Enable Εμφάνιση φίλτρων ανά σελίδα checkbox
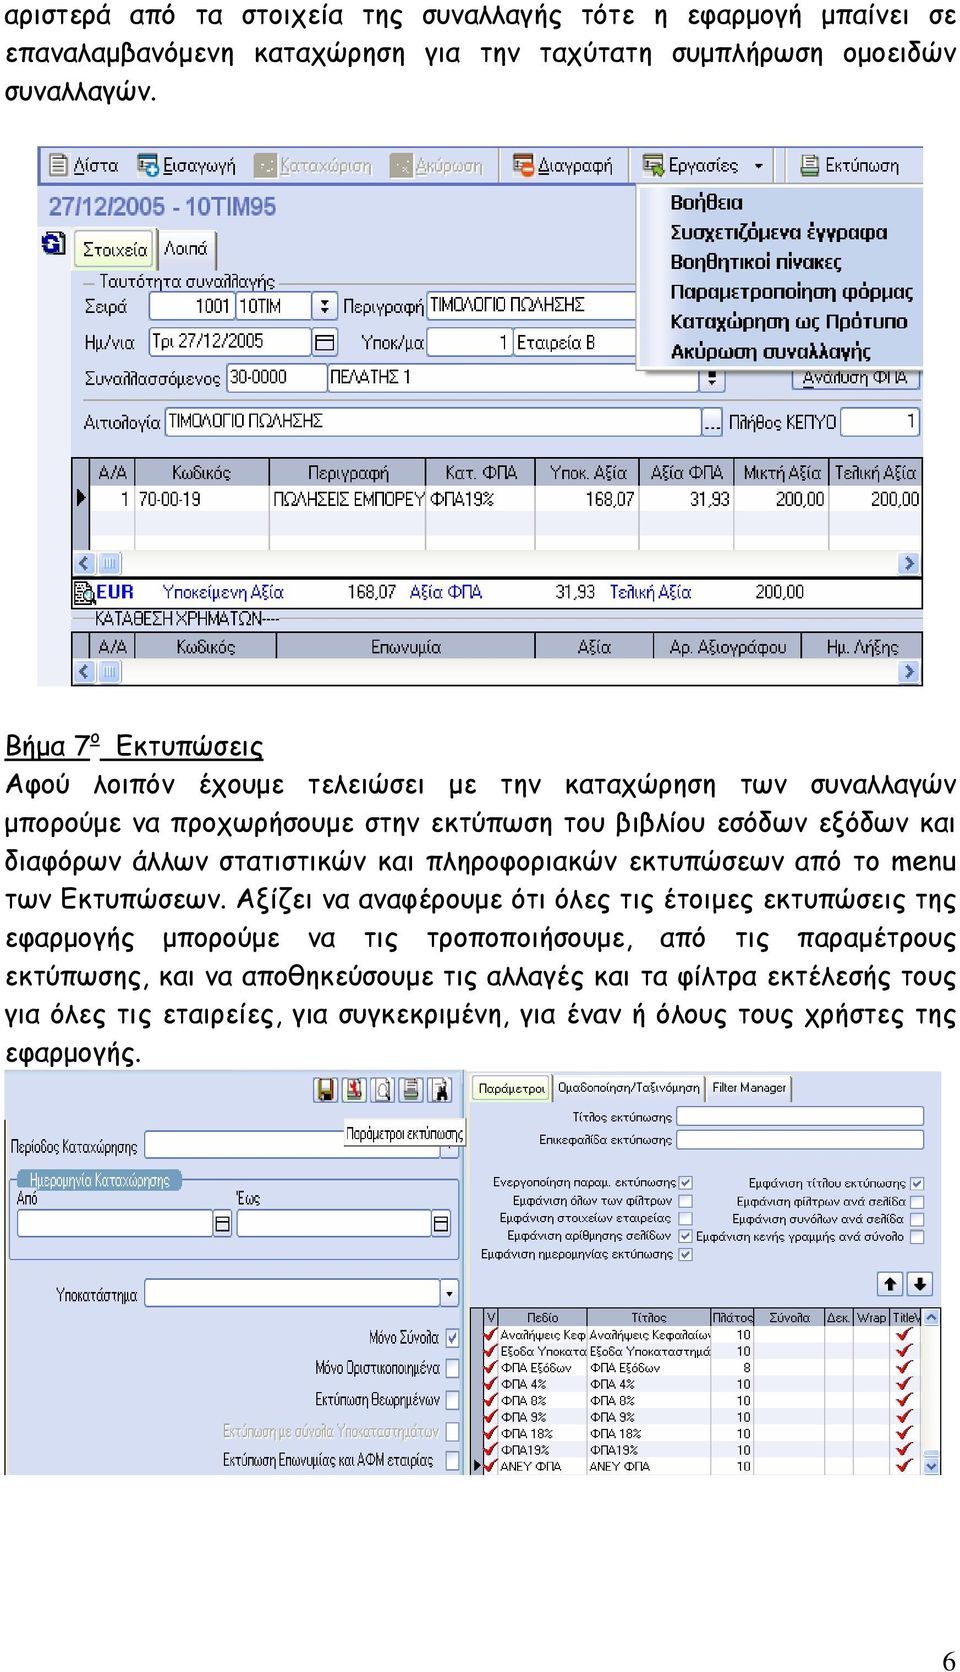 (917, 1202)
